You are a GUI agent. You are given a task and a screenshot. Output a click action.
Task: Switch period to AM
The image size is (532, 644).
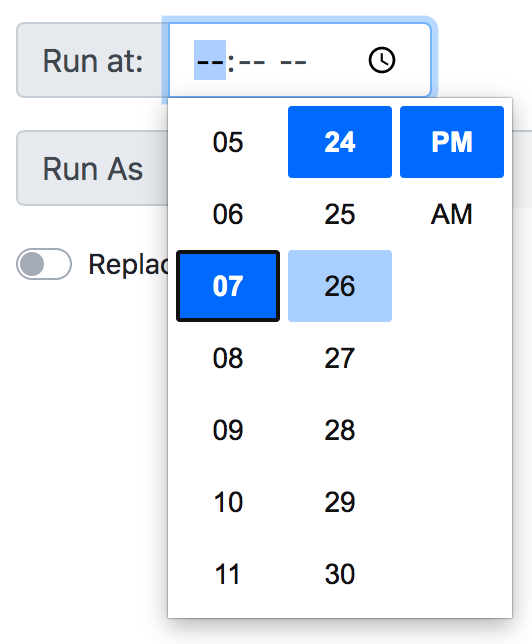tap(452, 214)
